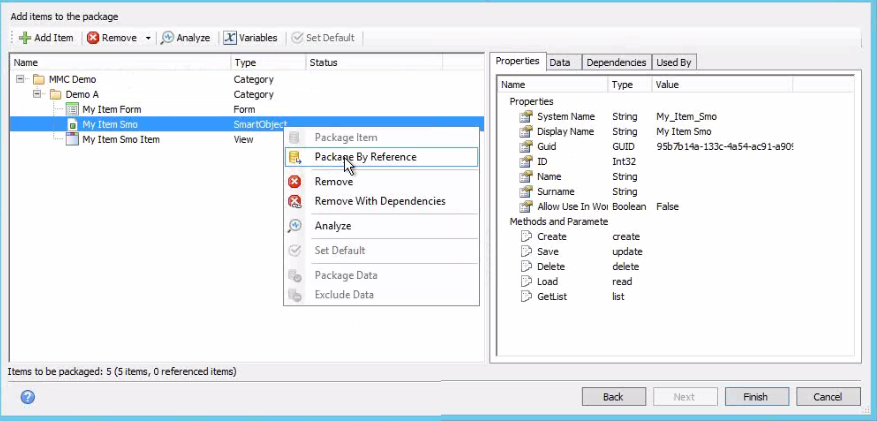The image size is (877, 421).
Task: Open the Used By tab
Action: [x=674, y=62]
